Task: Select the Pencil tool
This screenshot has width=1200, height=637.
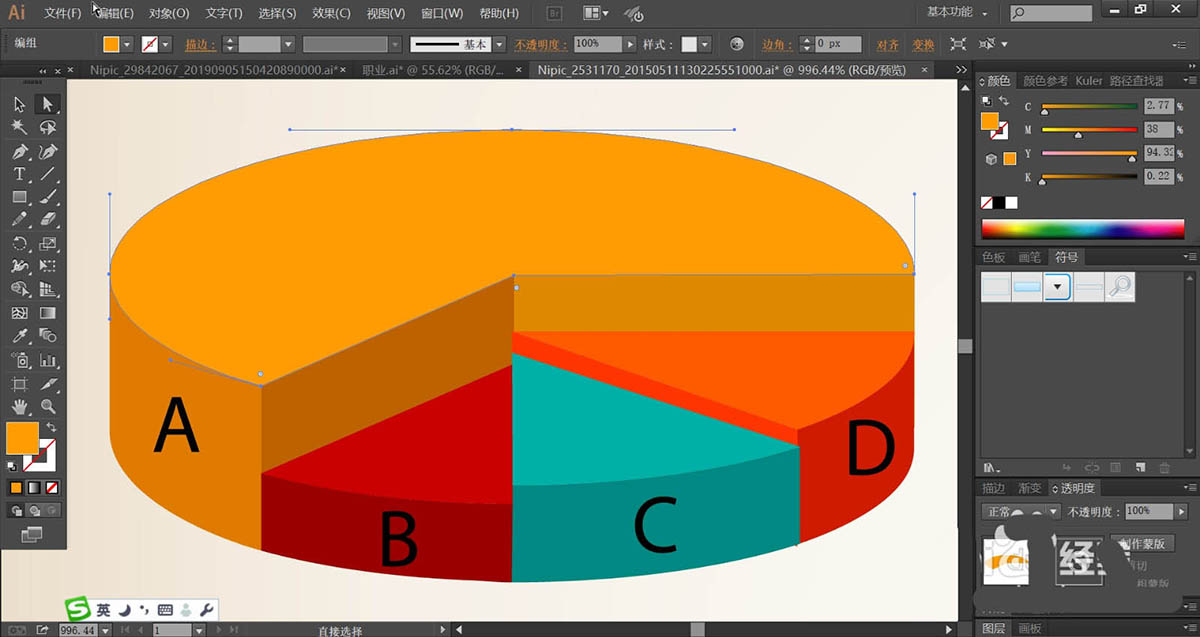Action: click(19, 221)
